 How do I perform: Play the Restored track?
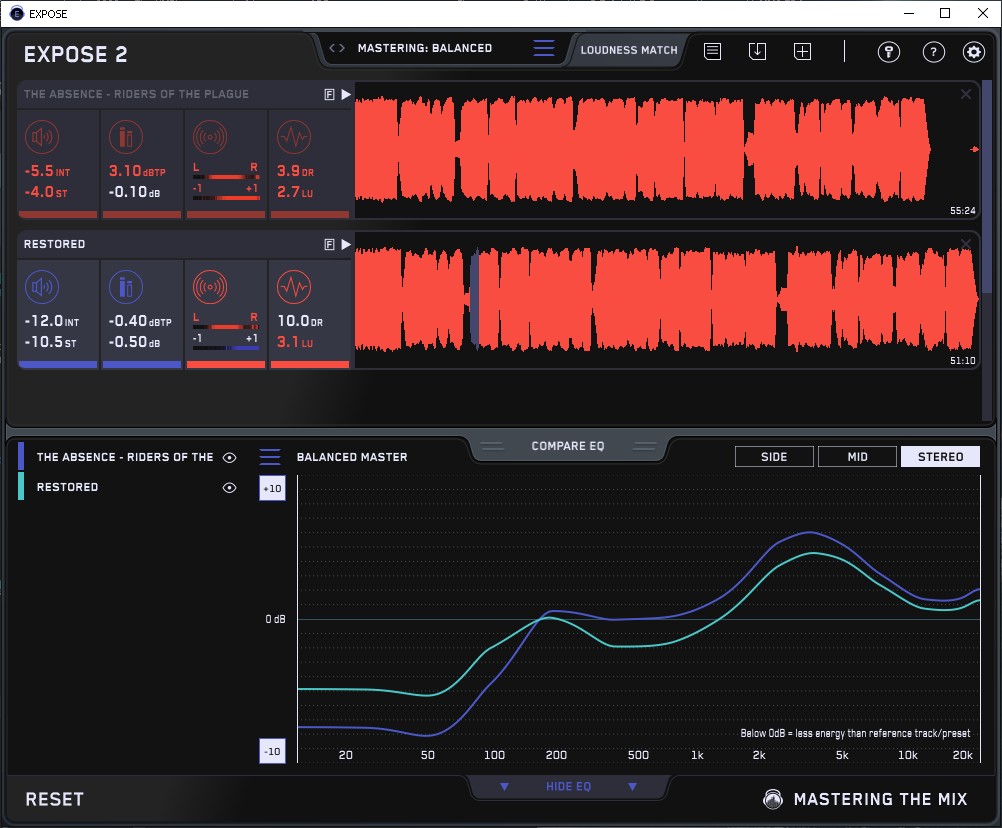pos(346,244)
